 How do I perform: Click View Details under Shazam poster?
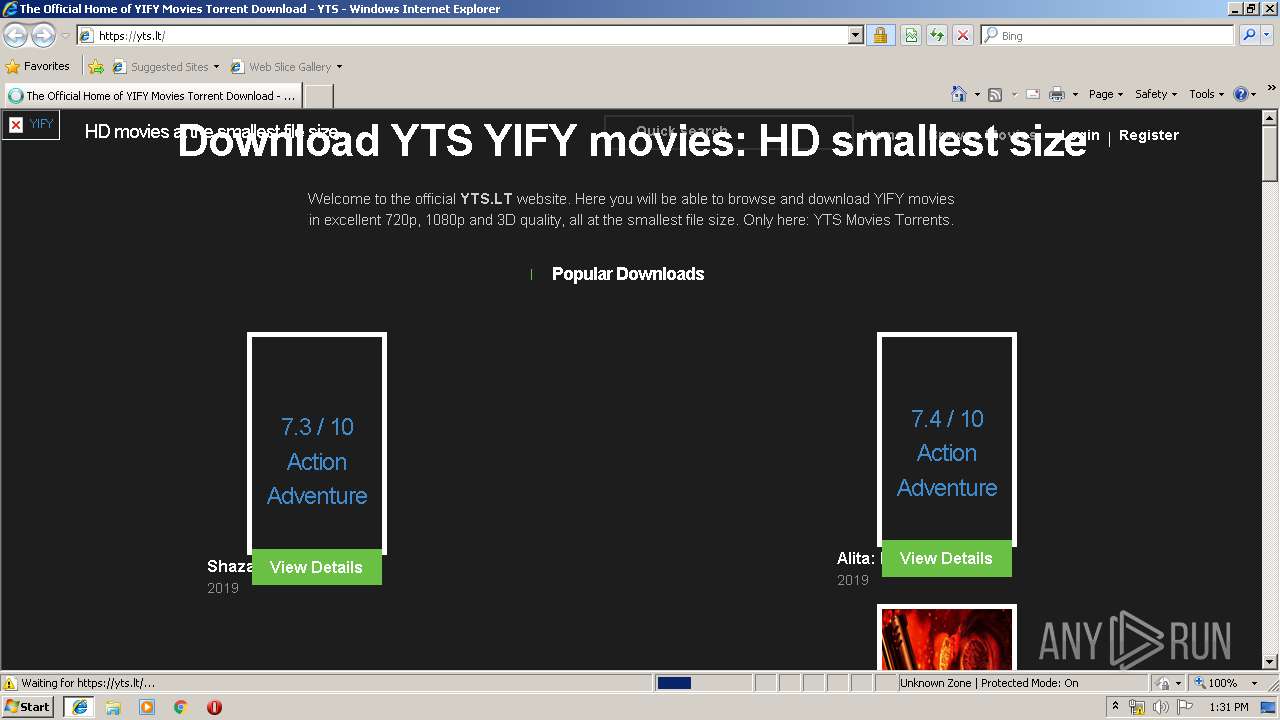point(316,567)
